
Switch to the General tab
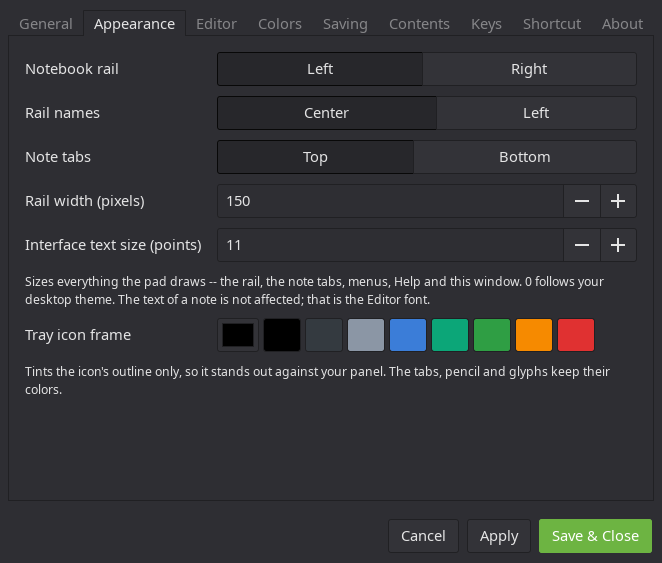coord(46,24)
